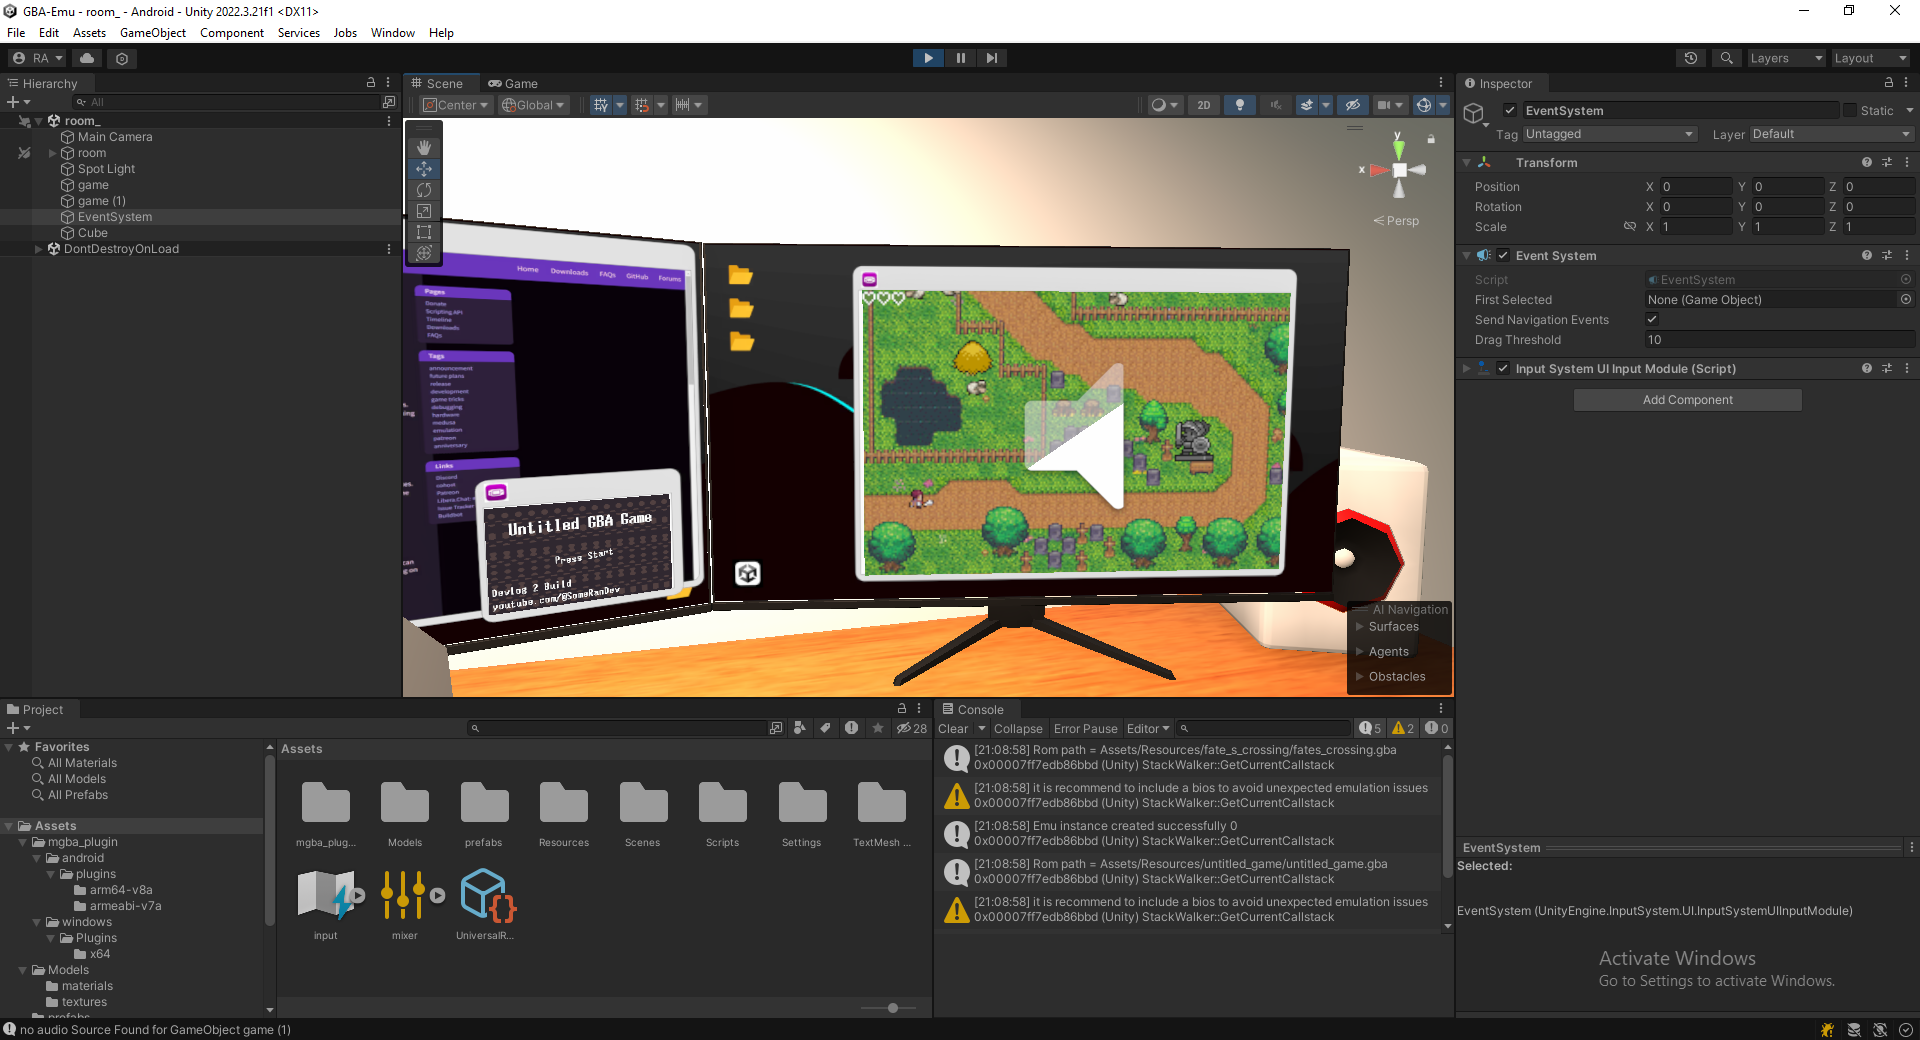Expand DontDestroyOnLoad in the Hierarchy
This screenshot has height=1040, width=1920.
pos(38,249)
